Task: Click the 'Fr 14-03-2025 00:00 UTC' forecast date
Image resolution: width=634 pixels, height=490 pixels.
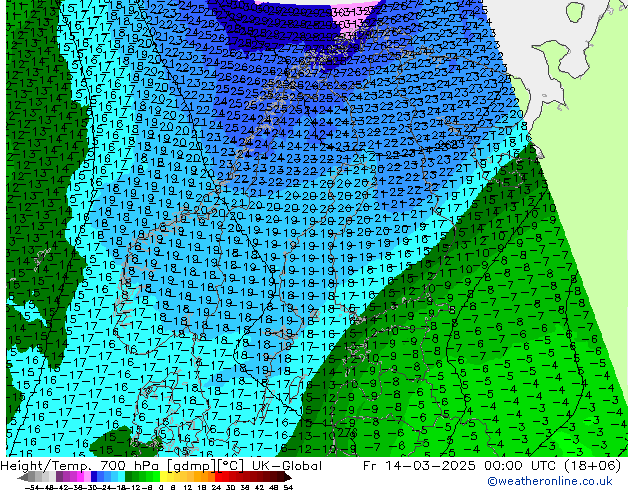Action: click(x=461, y=466)
